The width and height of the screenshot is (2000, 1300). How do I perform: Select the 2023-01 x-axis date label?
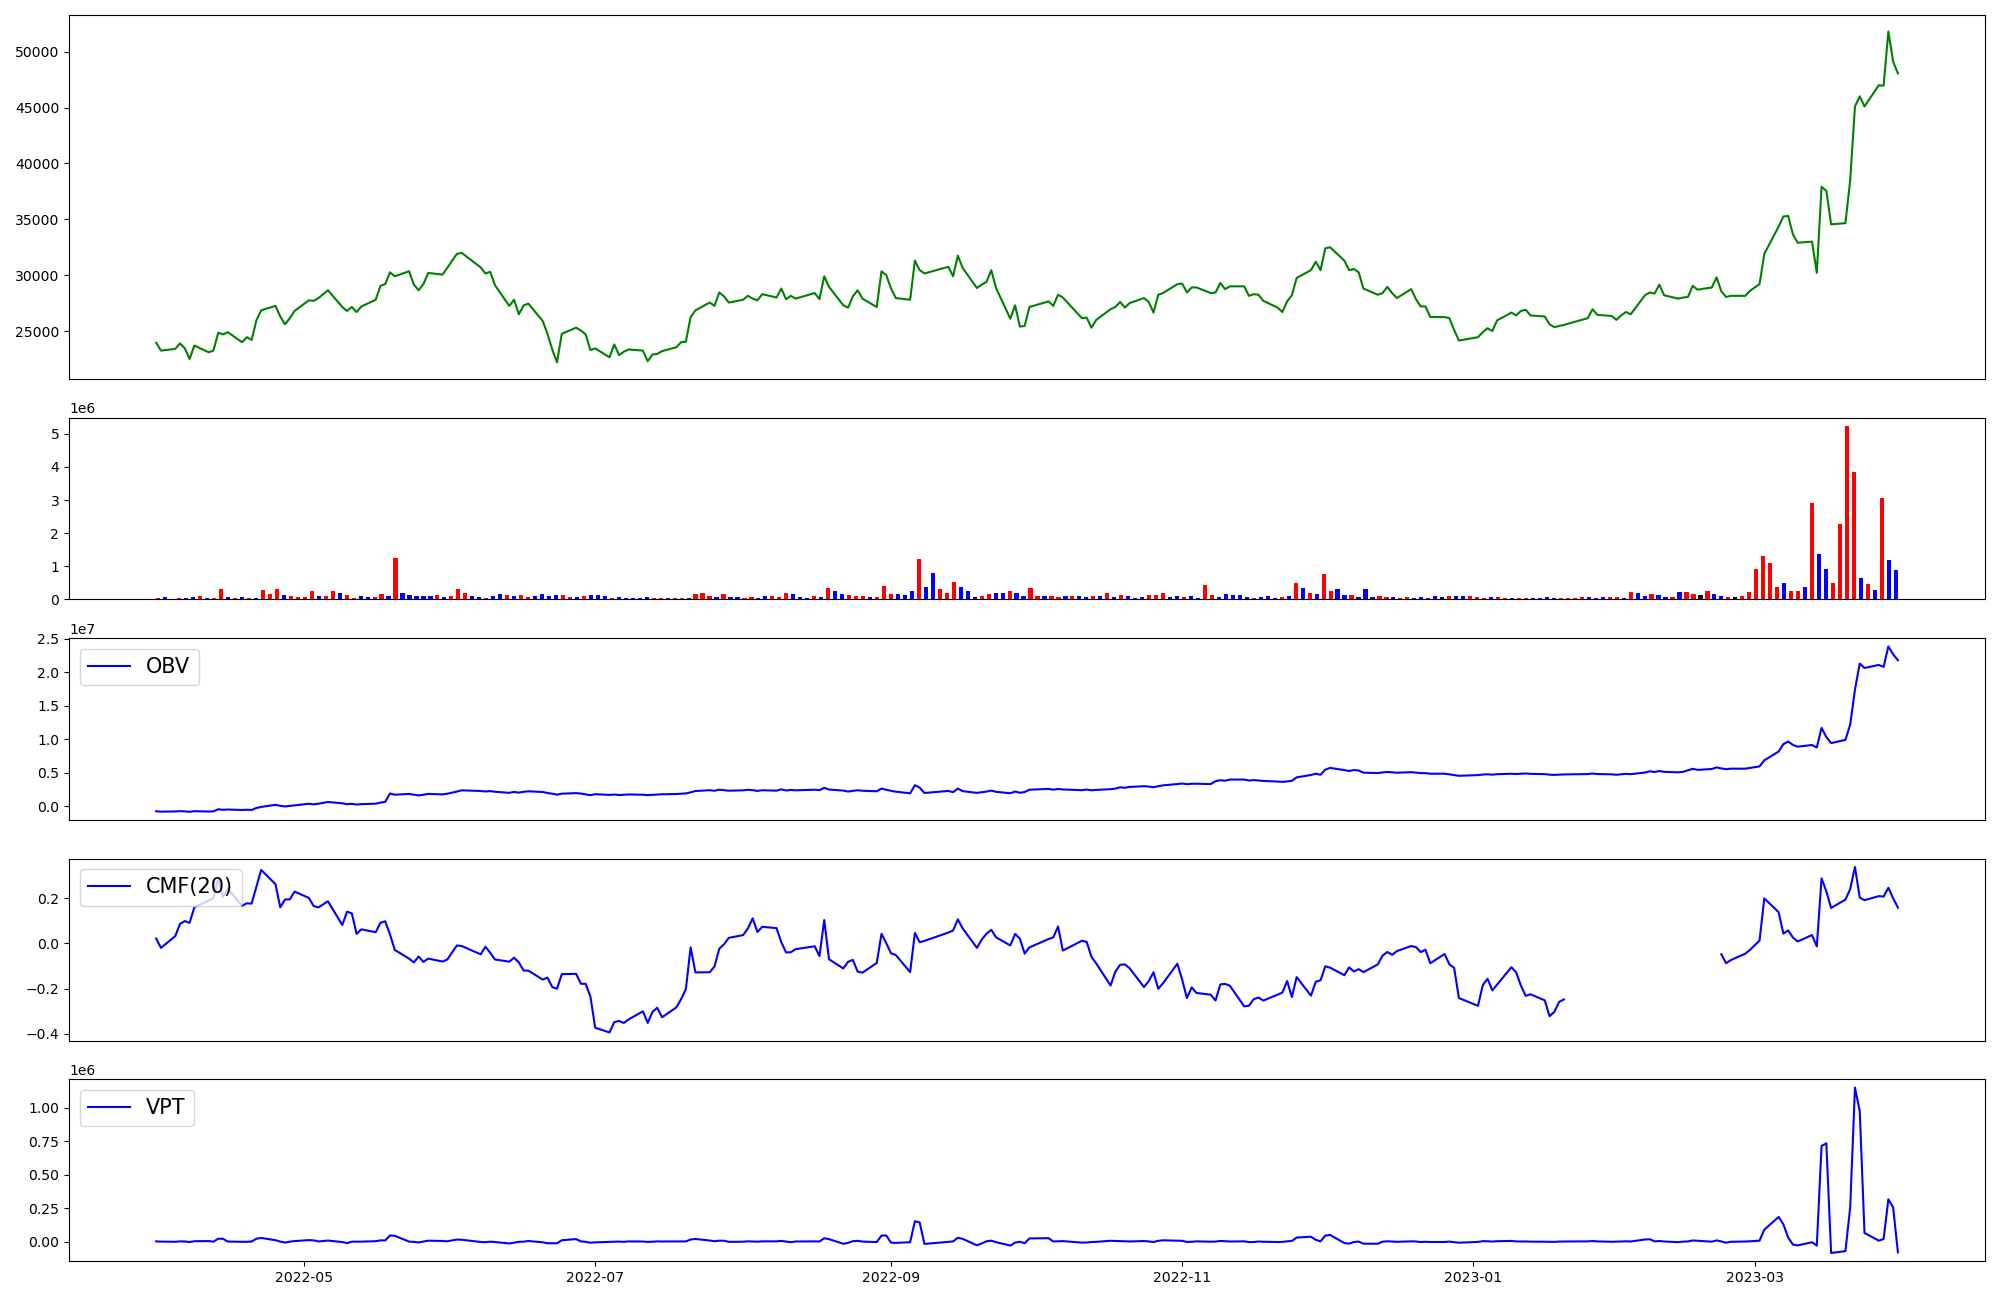click(1473, 1277)
